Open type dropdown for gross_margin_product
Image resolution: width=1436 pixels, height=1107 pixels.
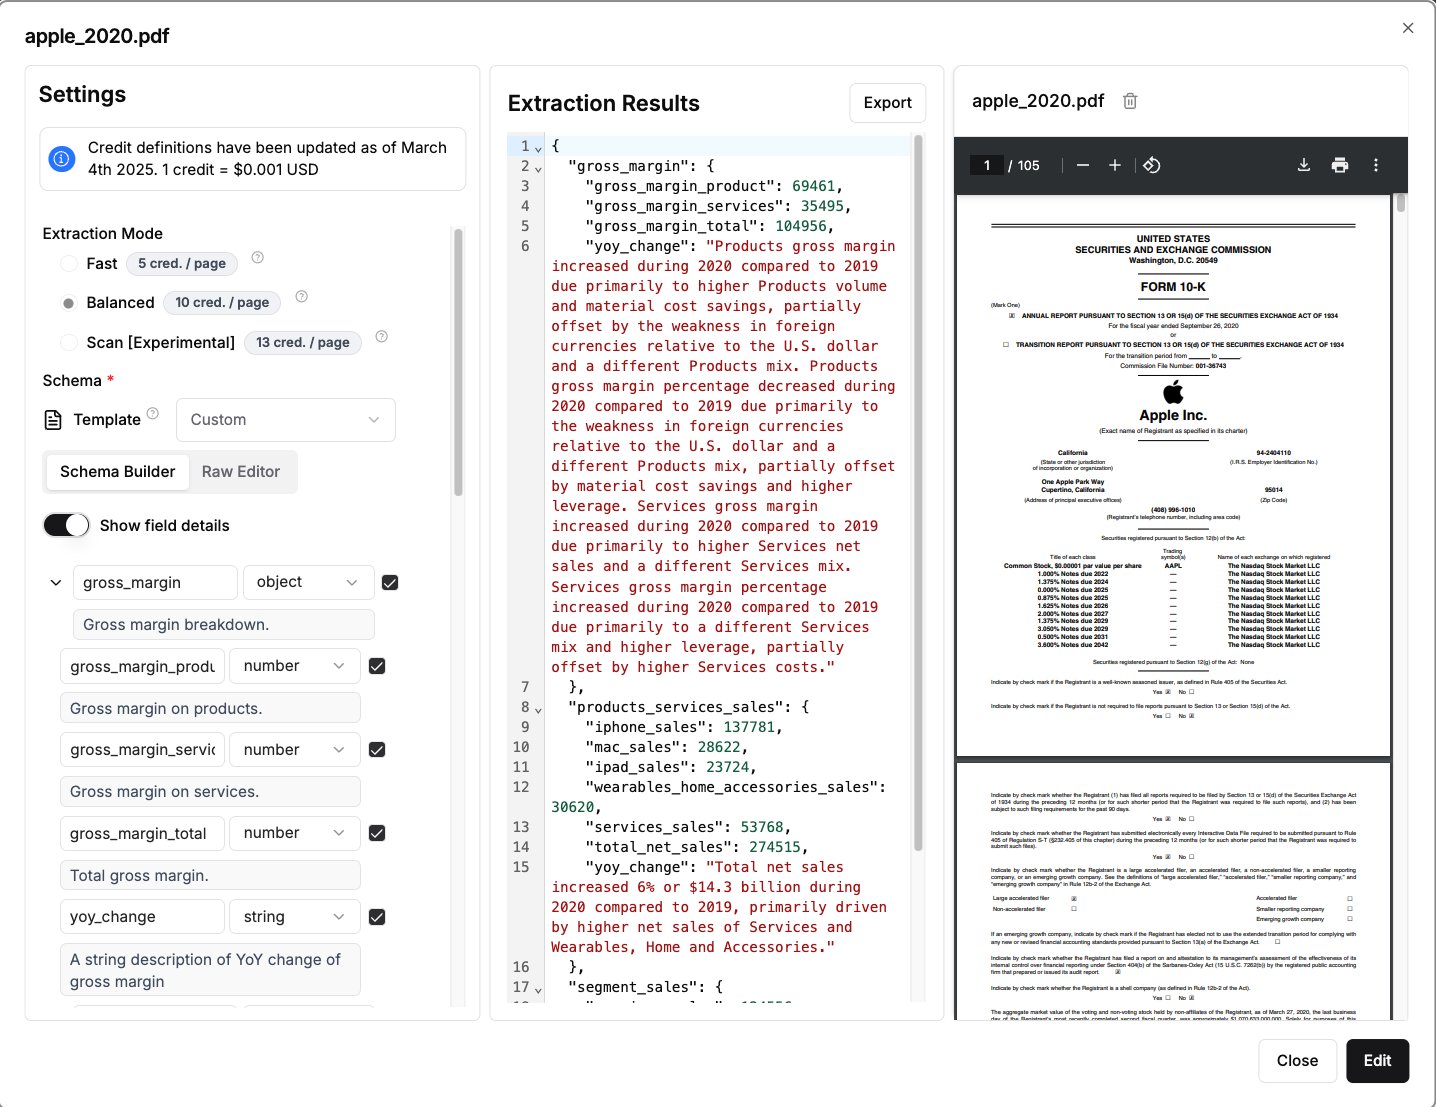tap(295, 666)
